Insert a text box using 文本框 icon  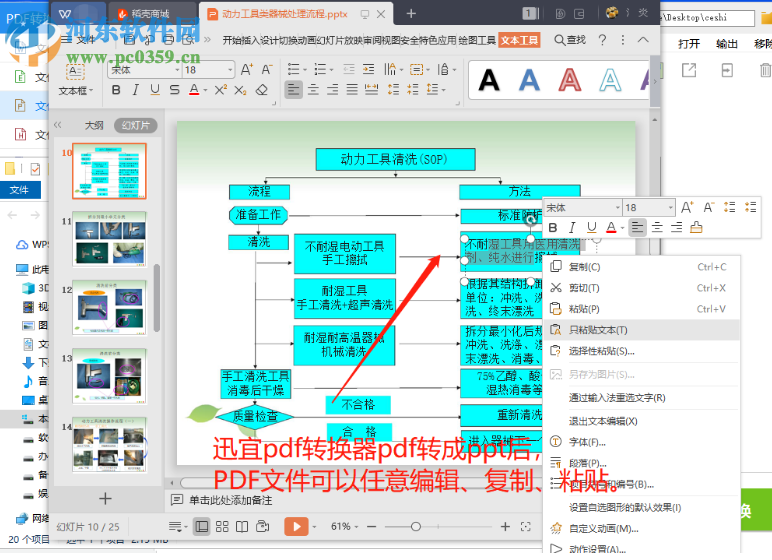tap(75, 72)
